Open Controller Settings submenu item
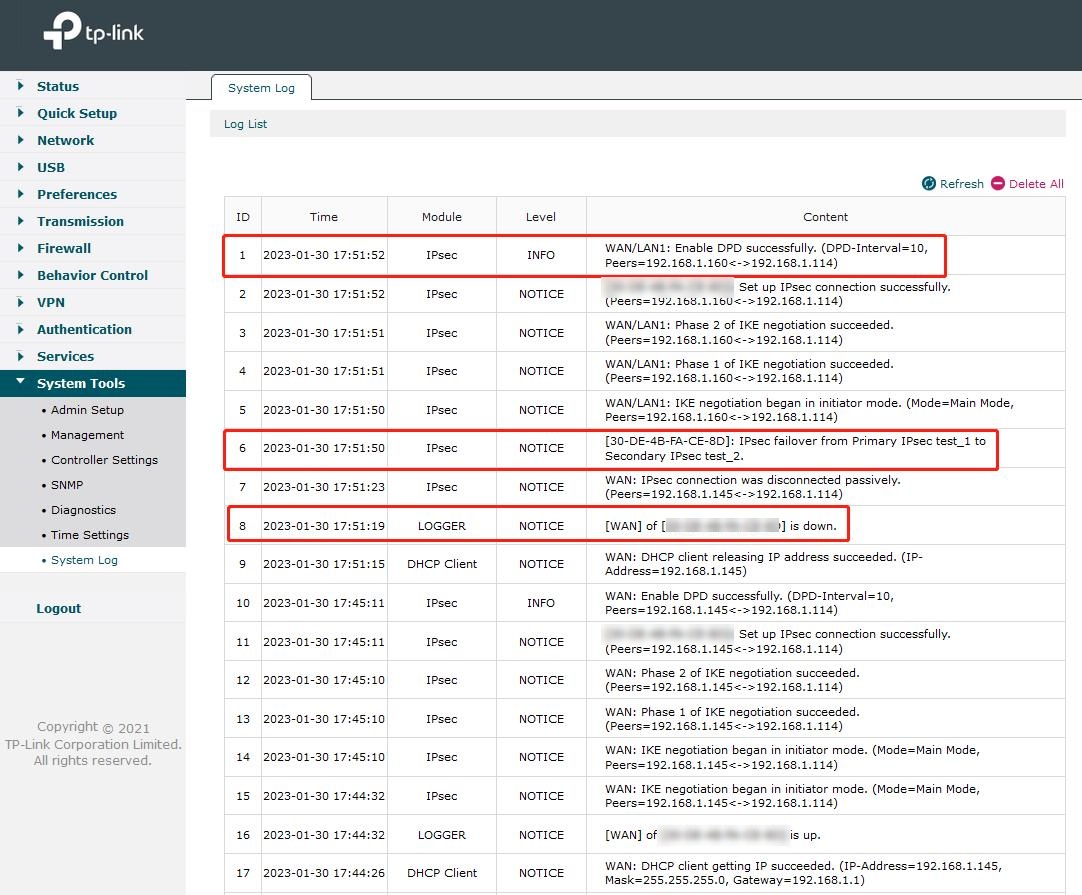Viewport: 1082px width, 895px height. pyautogui.click(x=104, y=460)
